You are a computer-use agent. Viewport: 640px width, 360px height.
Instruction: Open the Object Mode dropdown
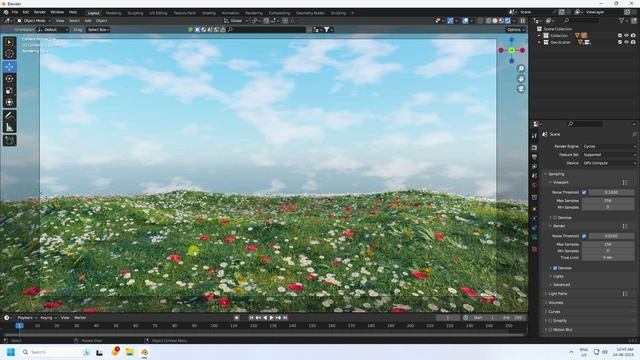click(34, 20)
